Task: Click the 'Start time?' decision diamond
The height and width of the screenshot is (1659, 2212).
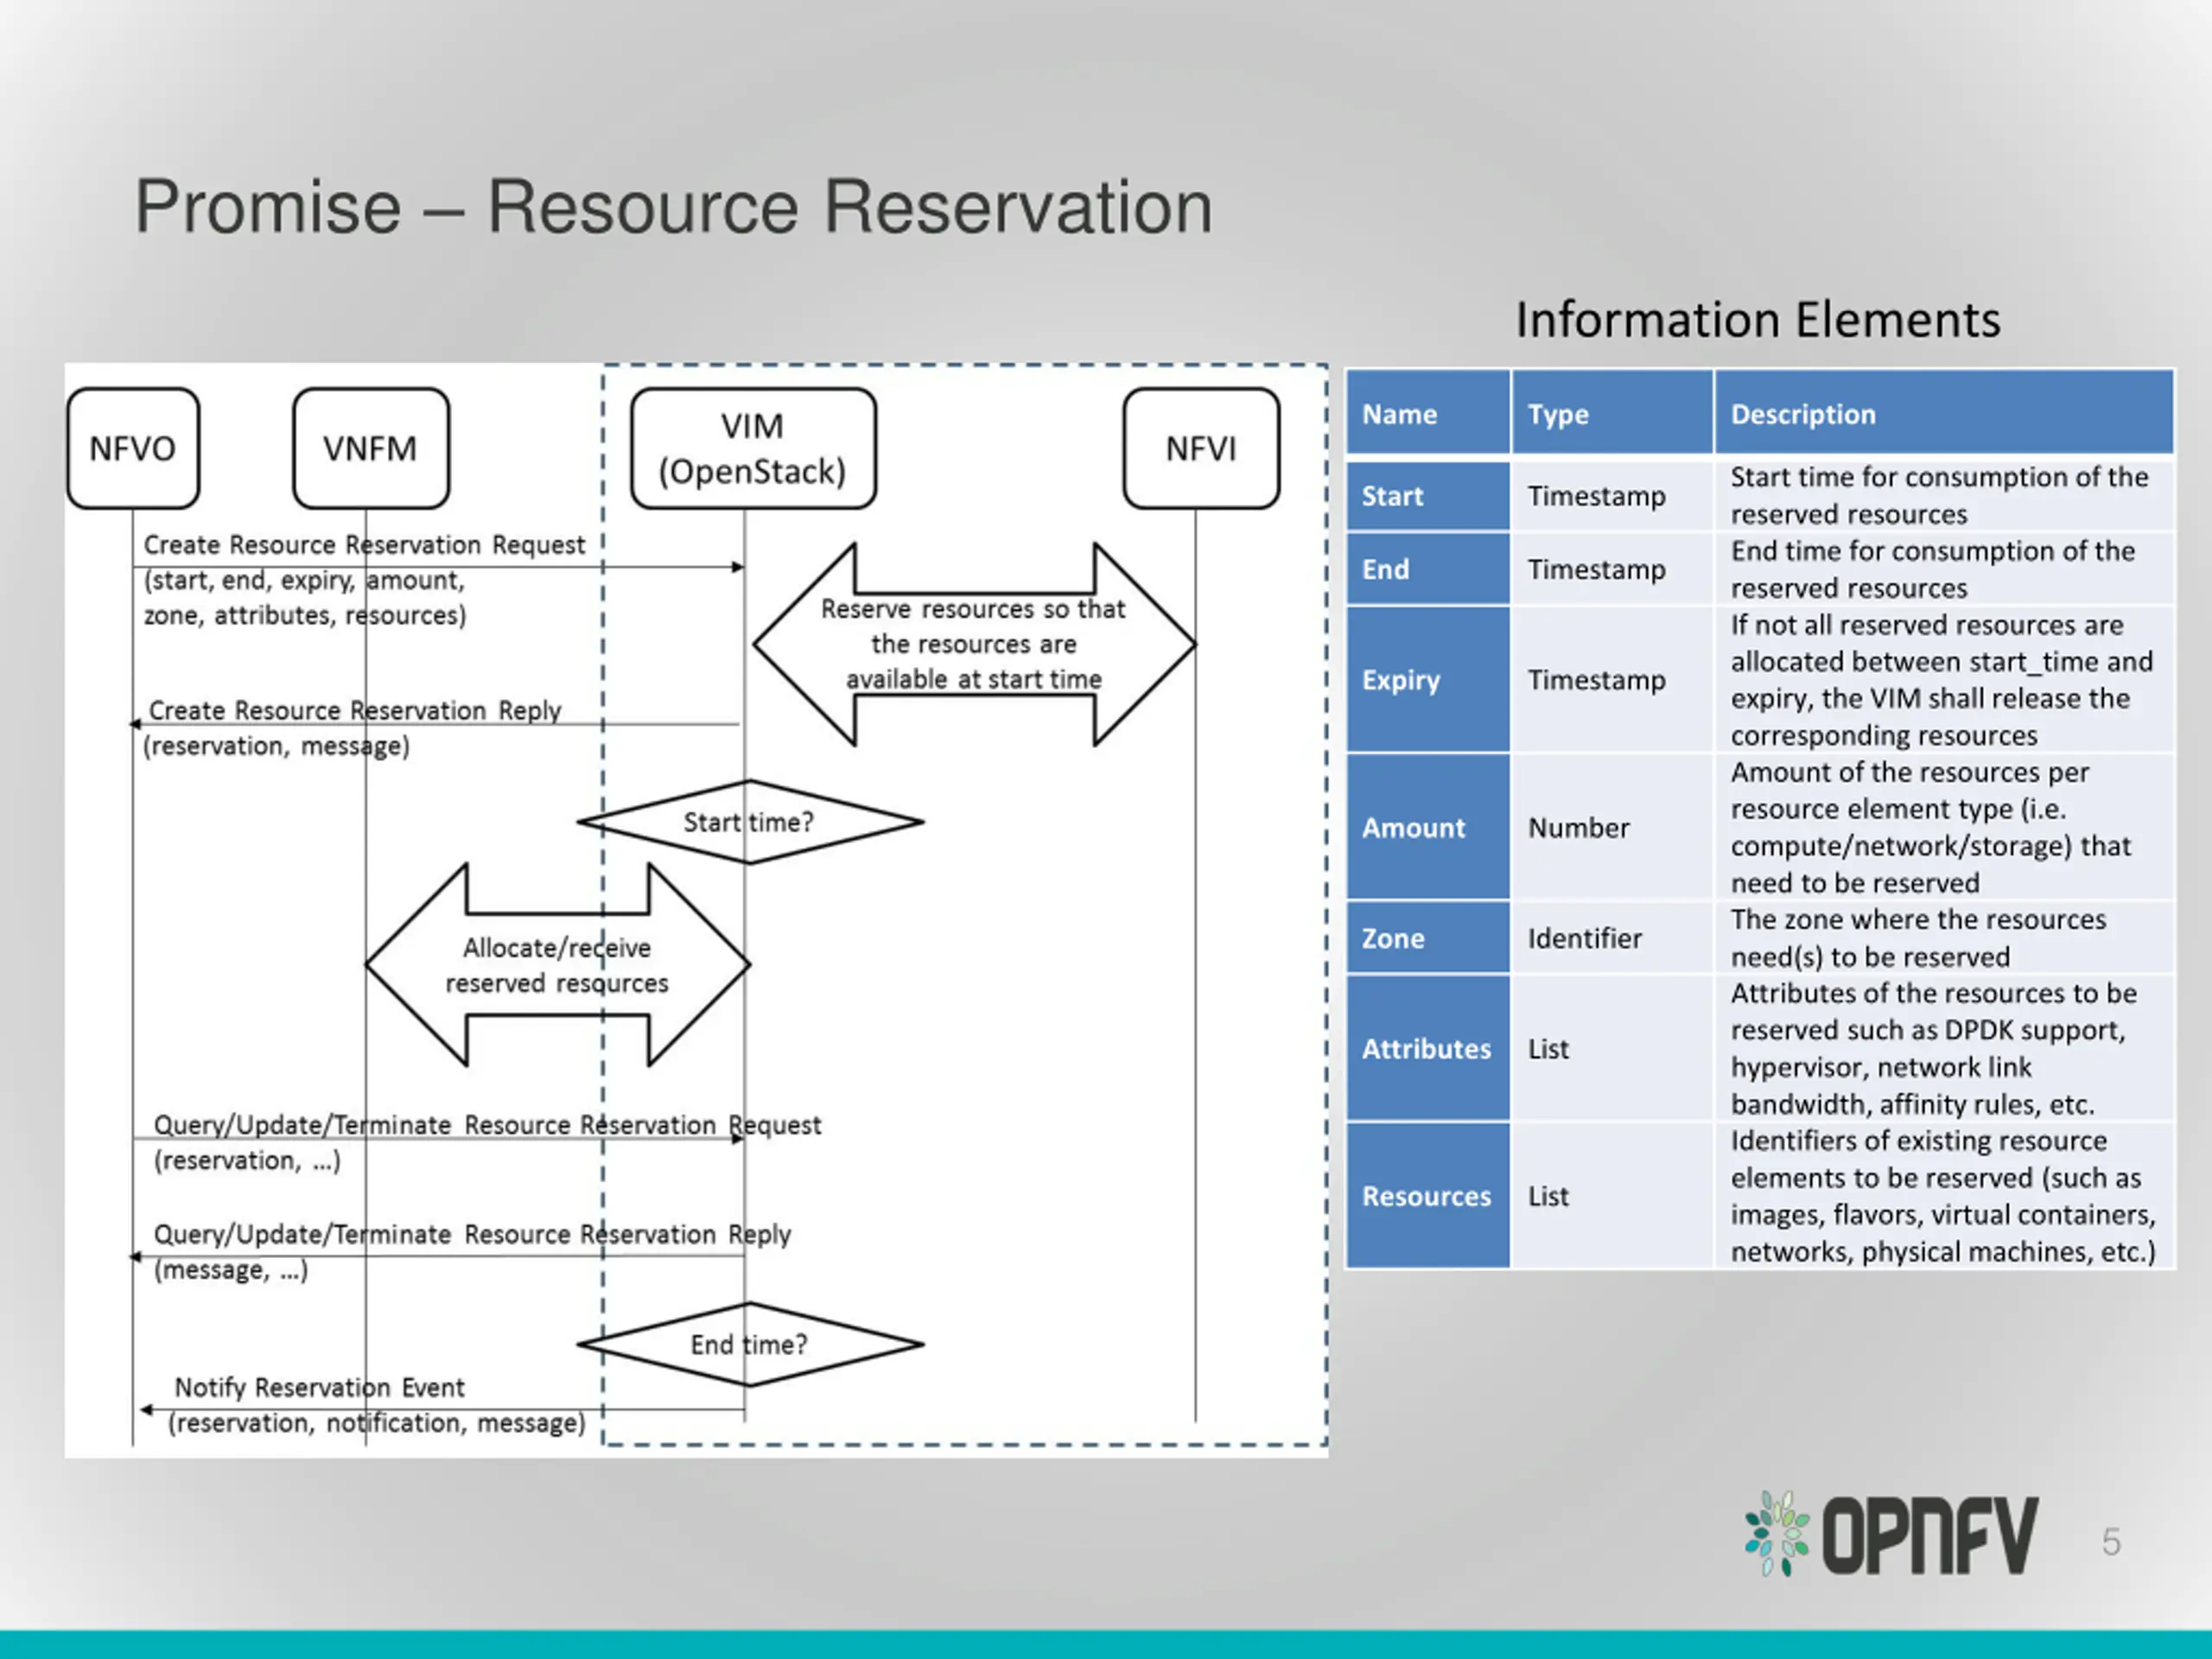Action: click(749, 822)
